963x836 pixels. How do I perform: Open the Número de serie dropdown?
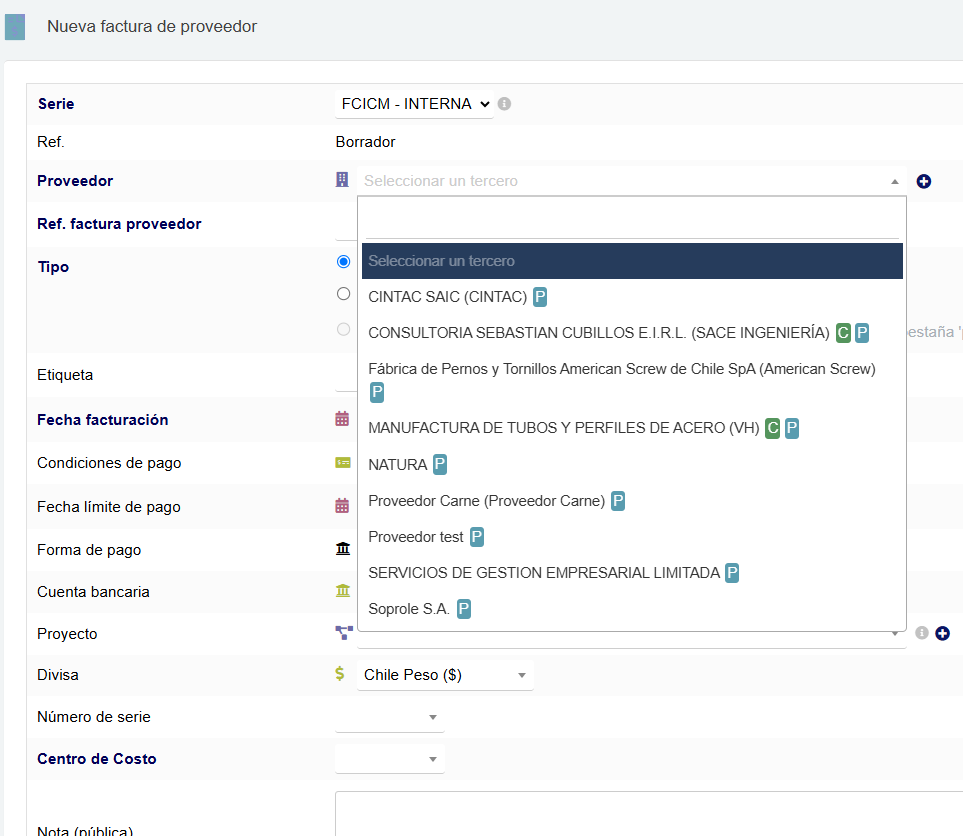390,717
